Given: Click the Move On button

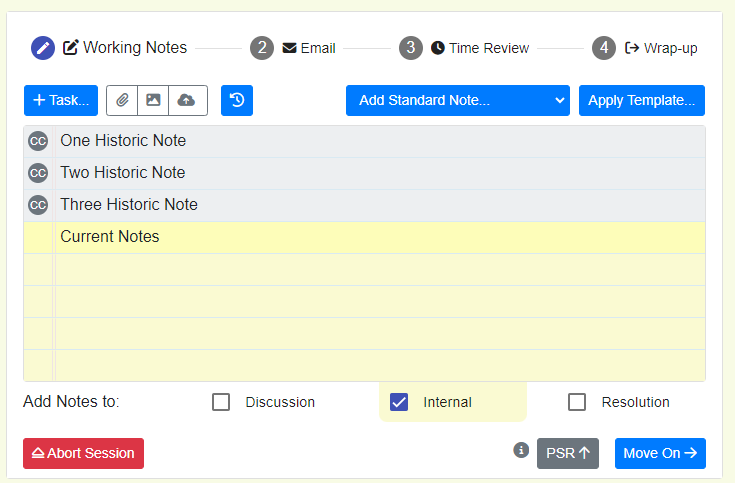Looking at the screenshot, I should click(660, 453).
